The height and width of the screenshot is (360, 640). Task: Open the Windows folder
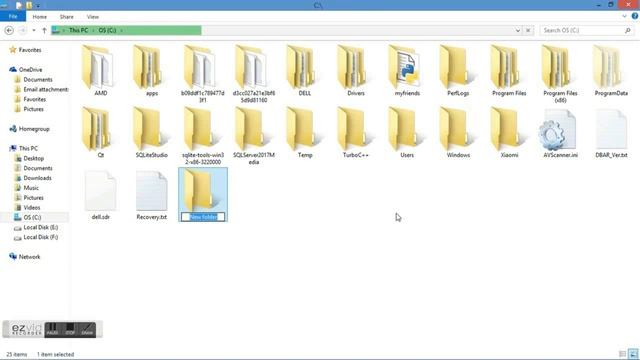click(458, 132)
